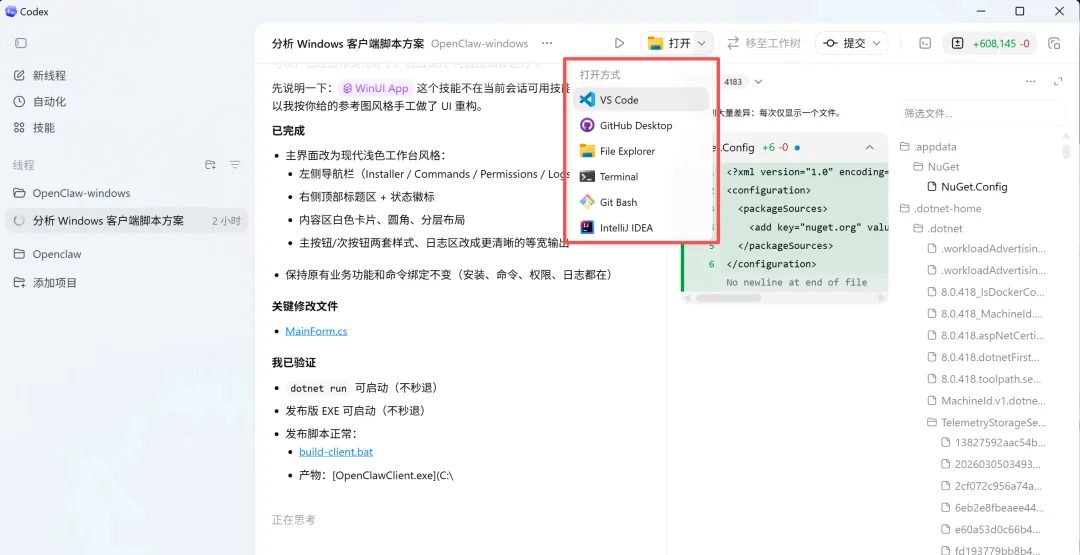
Task: Focus the 筛选文件 filter input
Action: 981,113
